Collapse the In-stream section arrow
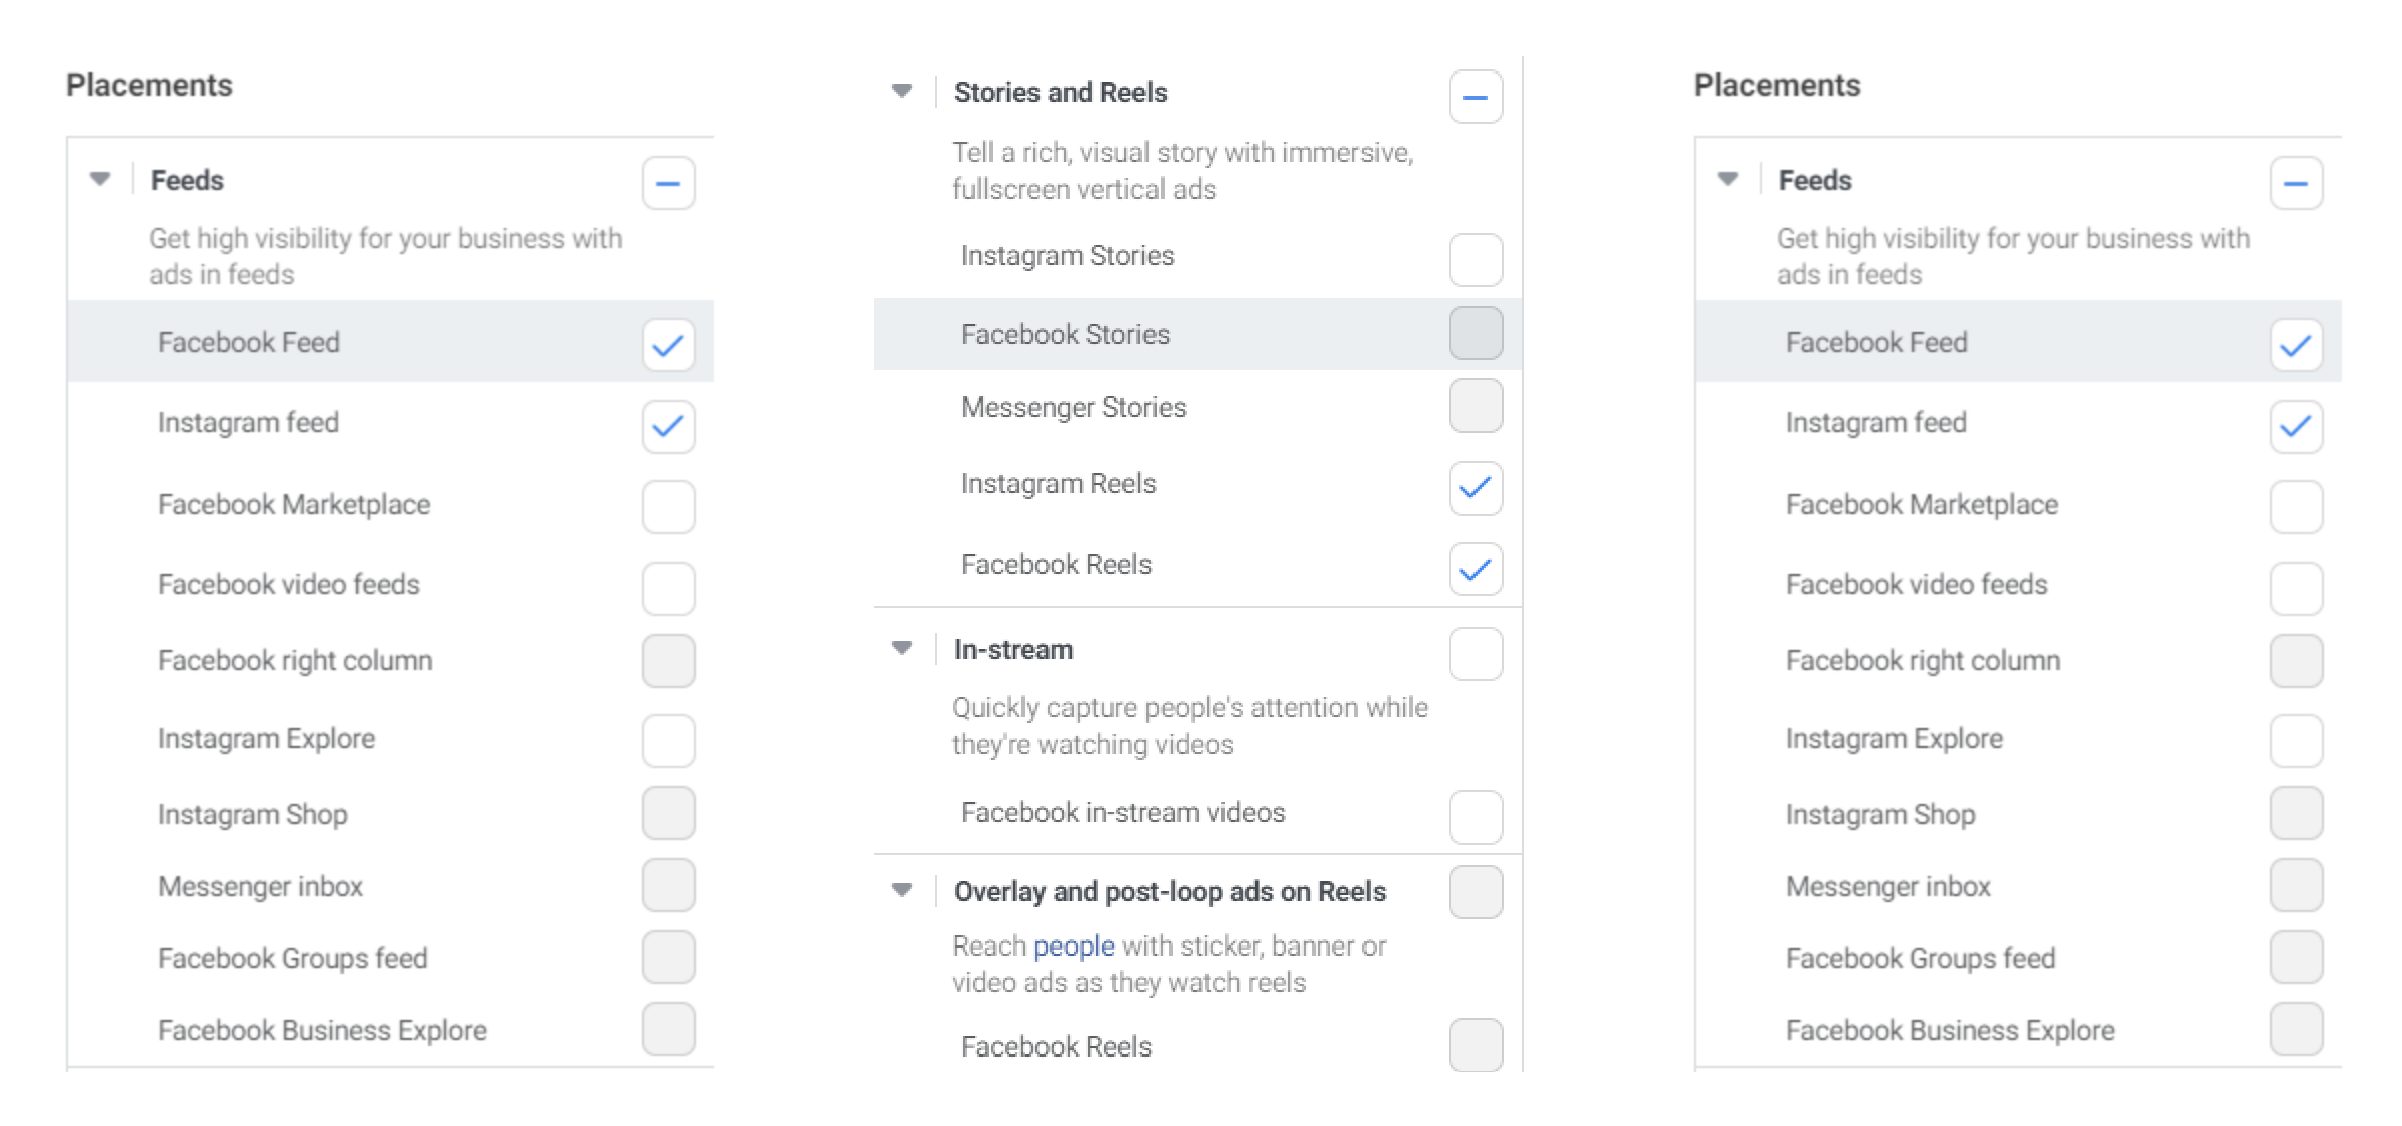 tap(902, 648)
